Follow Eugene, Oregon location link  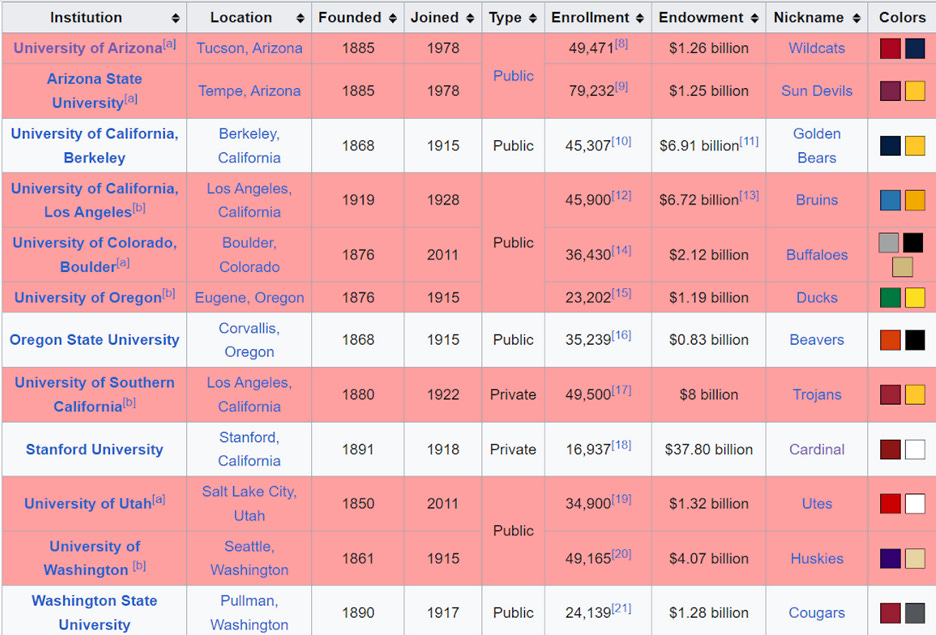[250, 298]
